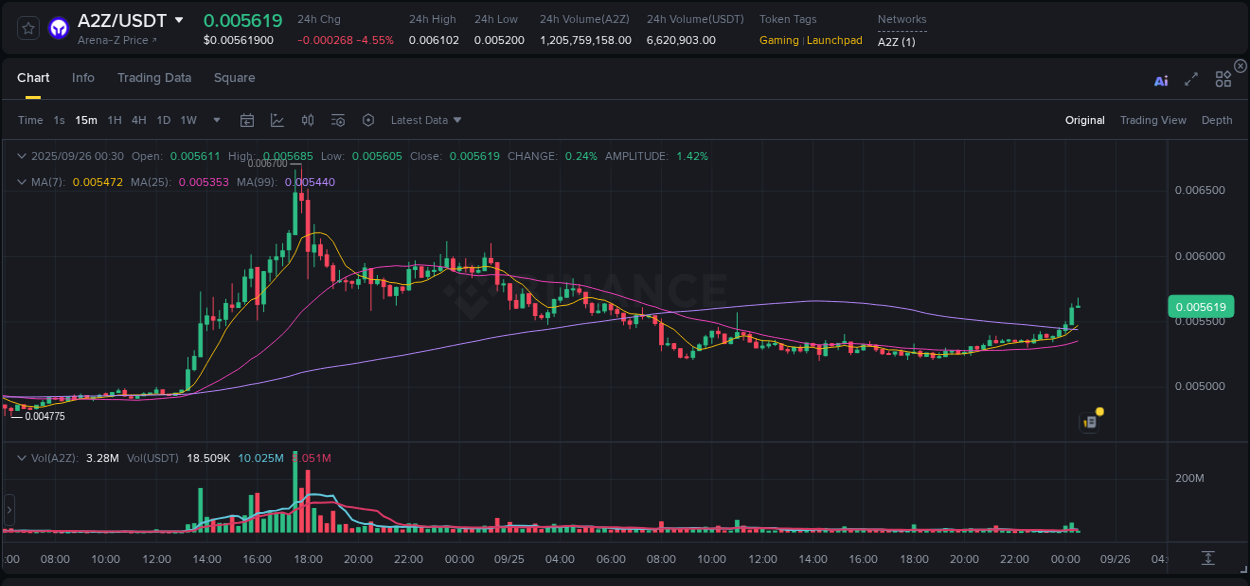Open the chart layout grid icon
This screenshot has width=1250, height=586.
point(1223,79)
